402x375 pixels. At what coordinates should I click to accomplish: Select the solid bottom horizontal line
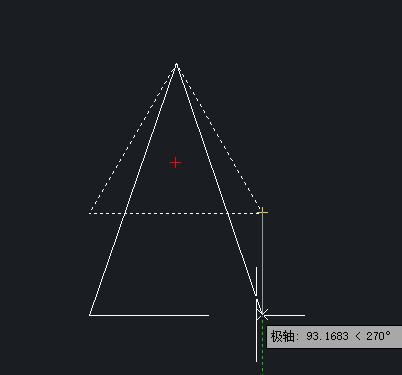tap(149, 315)
